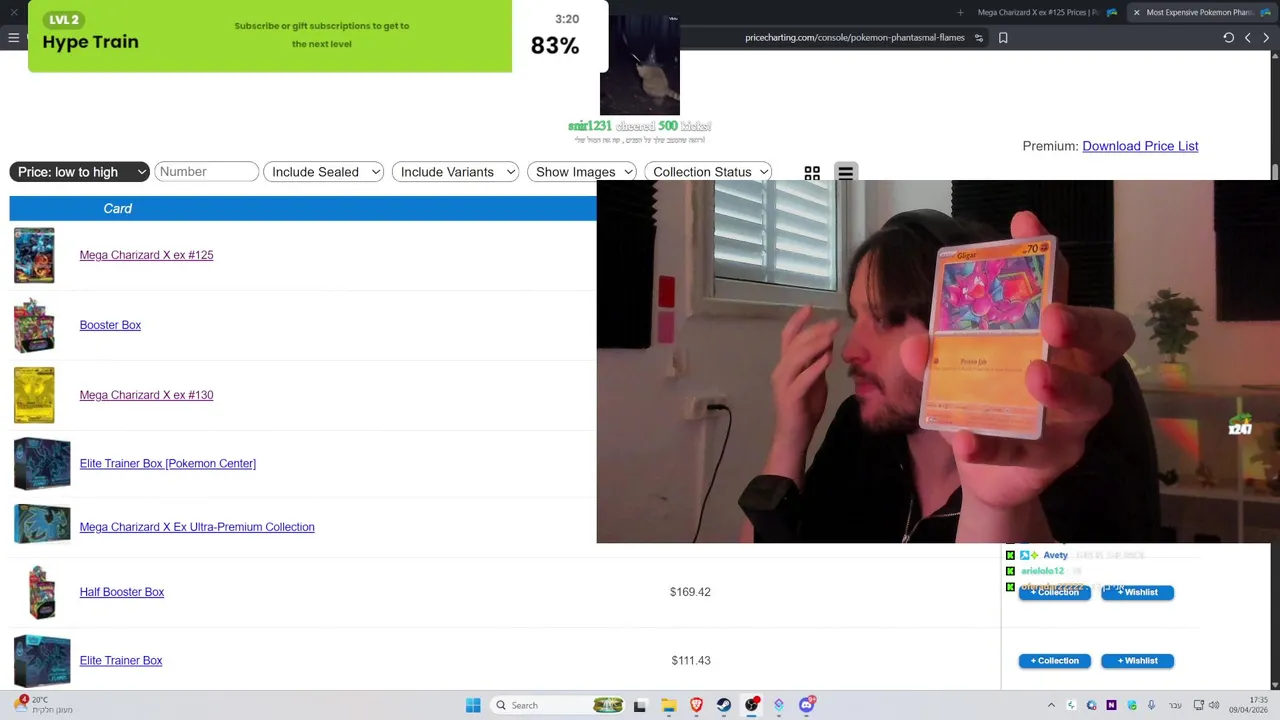Open the Windows Start menu
This screenshot has height=720, width=1280.
pos(473,705)
